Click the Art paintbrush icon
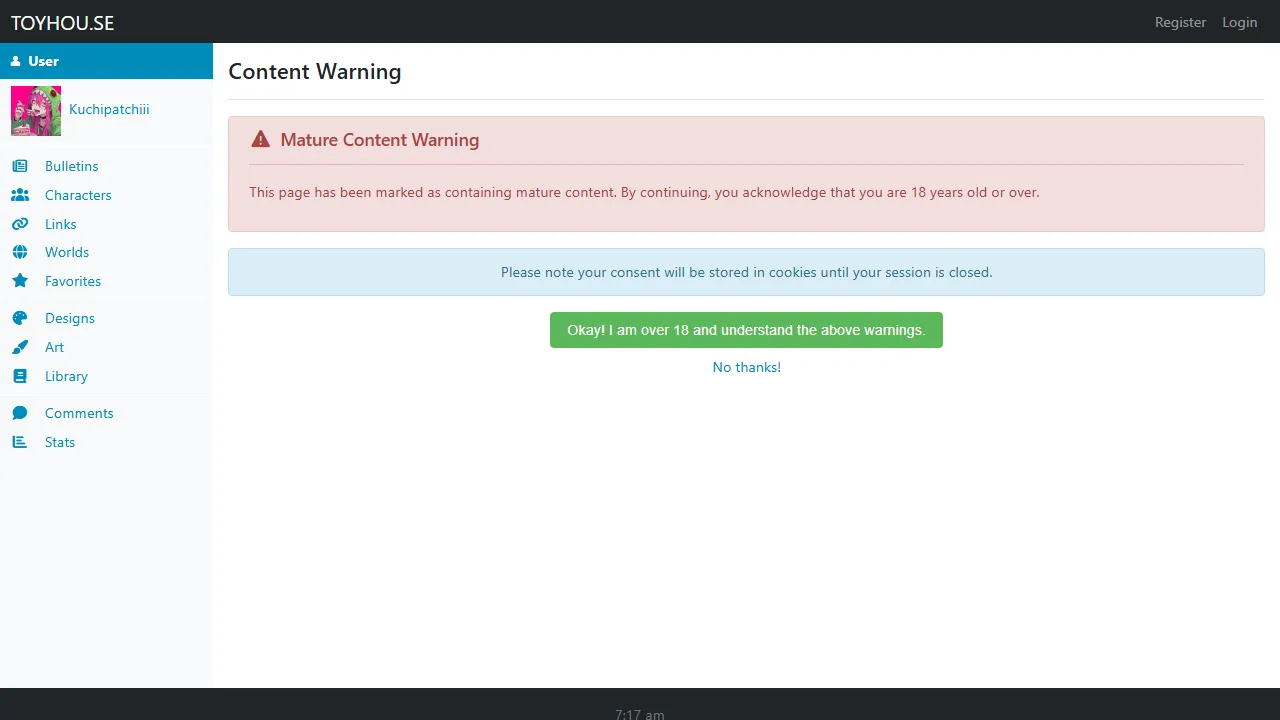Screen dimensions: 1280x720 20,347
